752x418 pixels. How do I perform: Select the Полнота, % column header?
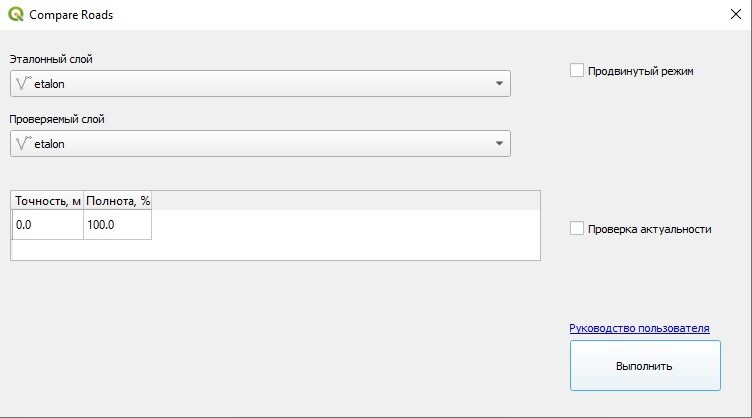118,201
